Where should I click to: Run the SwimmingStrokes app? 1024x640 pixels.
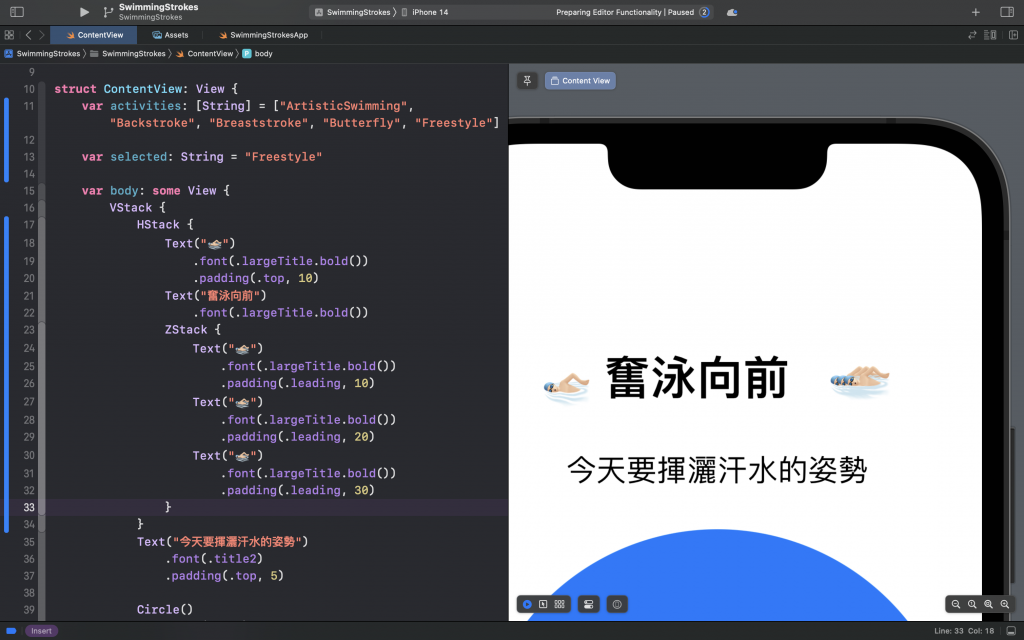pyautogui.click(x=84, y=12)
